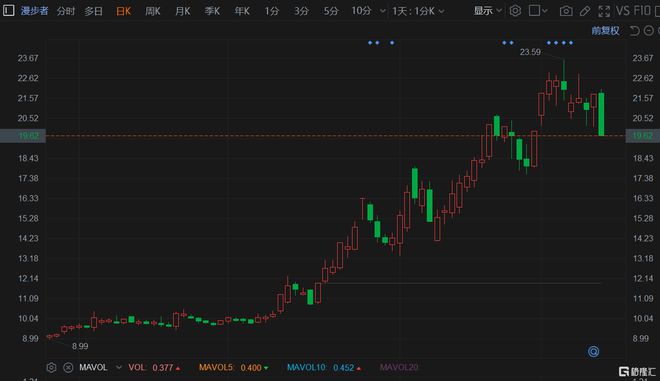Switch to the 3分 minute chart
The width and height of the screenshot is (660, 381).
click(301, 11)
